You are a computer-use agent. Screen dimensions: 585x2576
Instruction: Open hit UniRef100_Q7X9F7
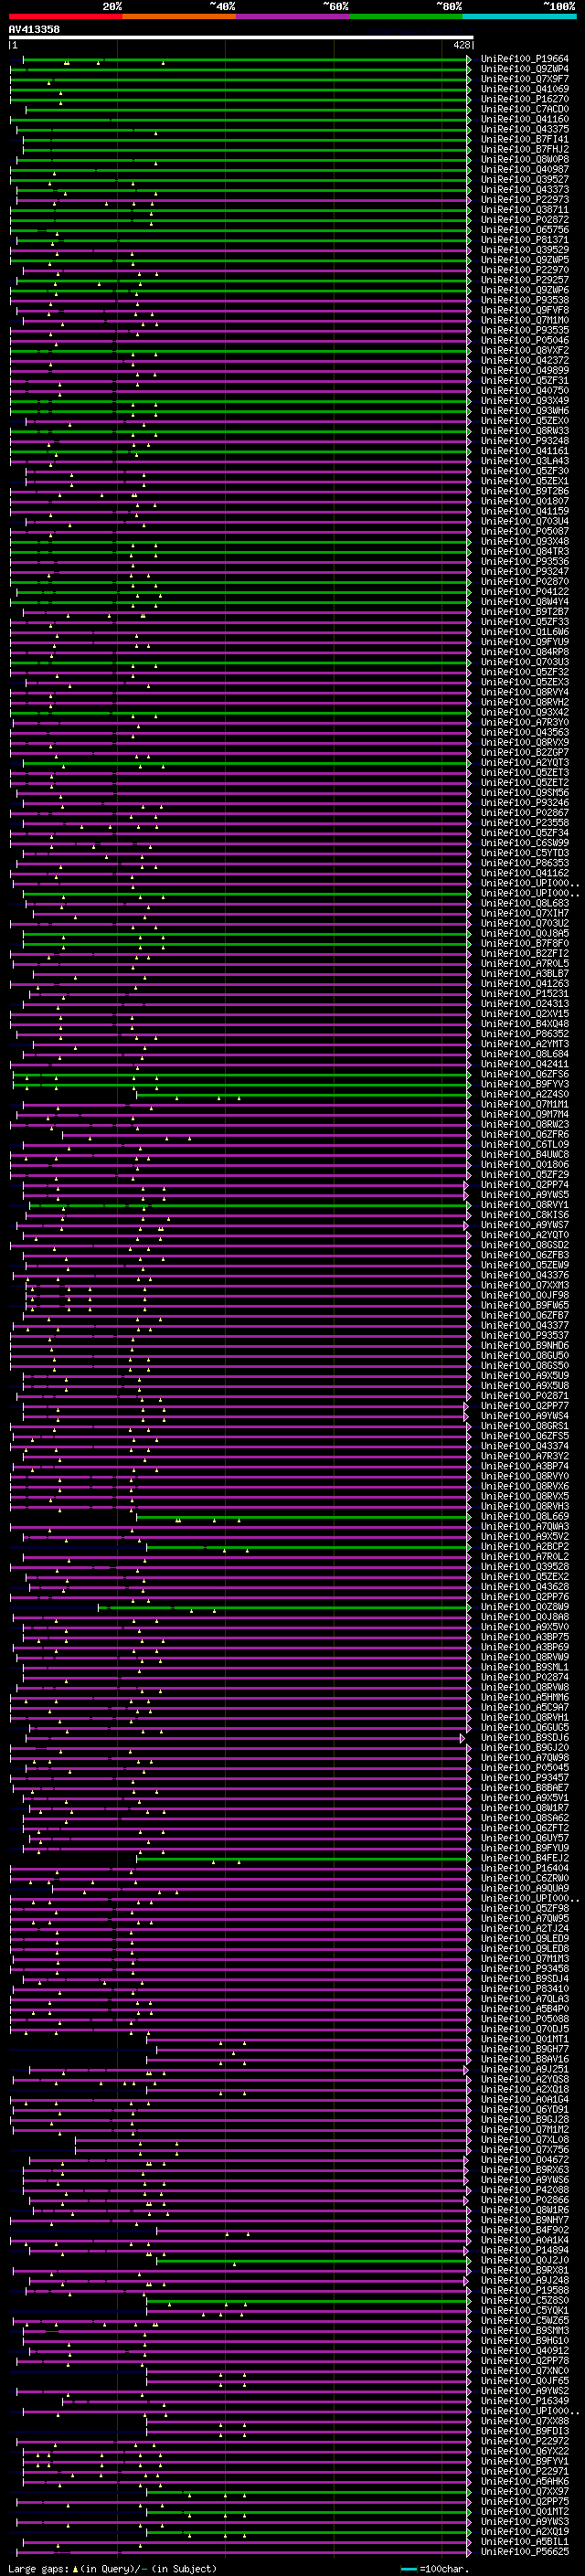click(524, 79)
